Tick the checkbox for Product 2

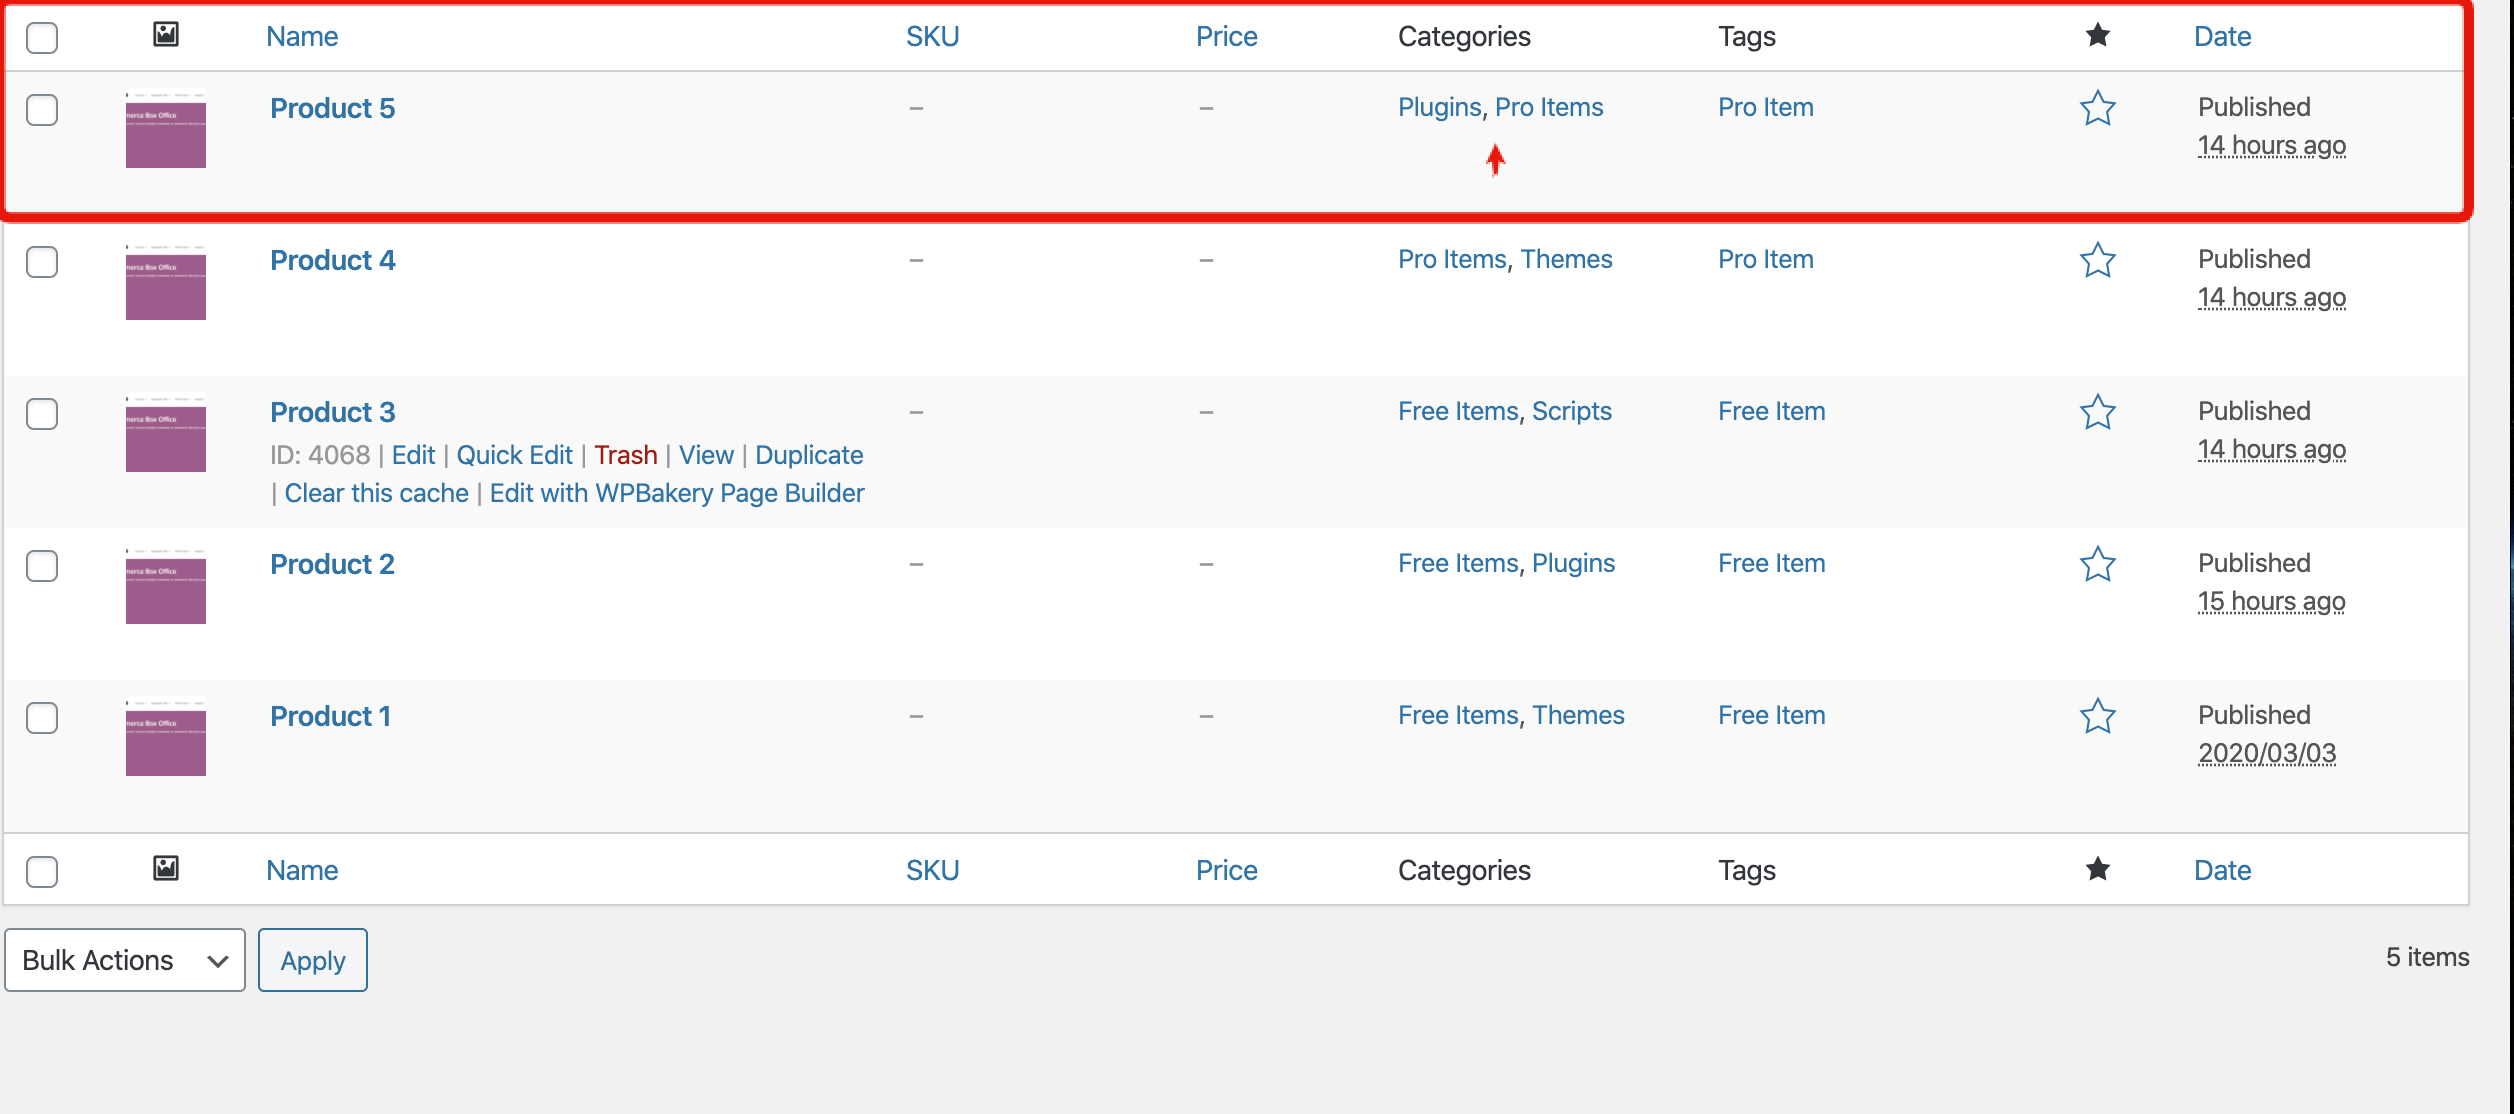pos(42,566)
